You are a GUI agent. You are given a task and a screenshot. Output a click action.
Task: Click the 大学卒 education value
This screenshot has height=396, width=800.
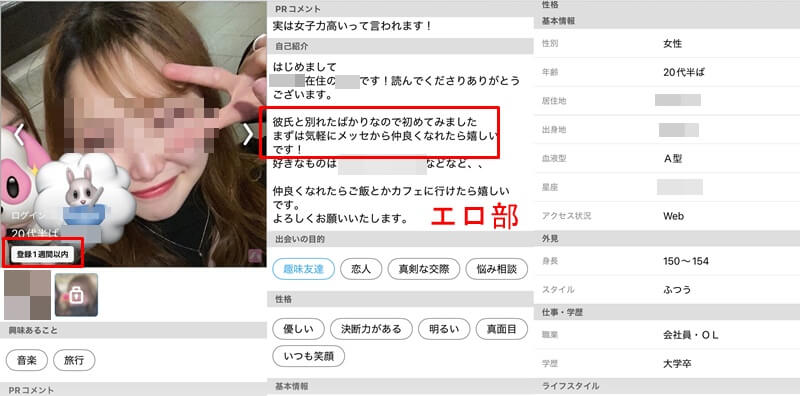tap(677, 364)
